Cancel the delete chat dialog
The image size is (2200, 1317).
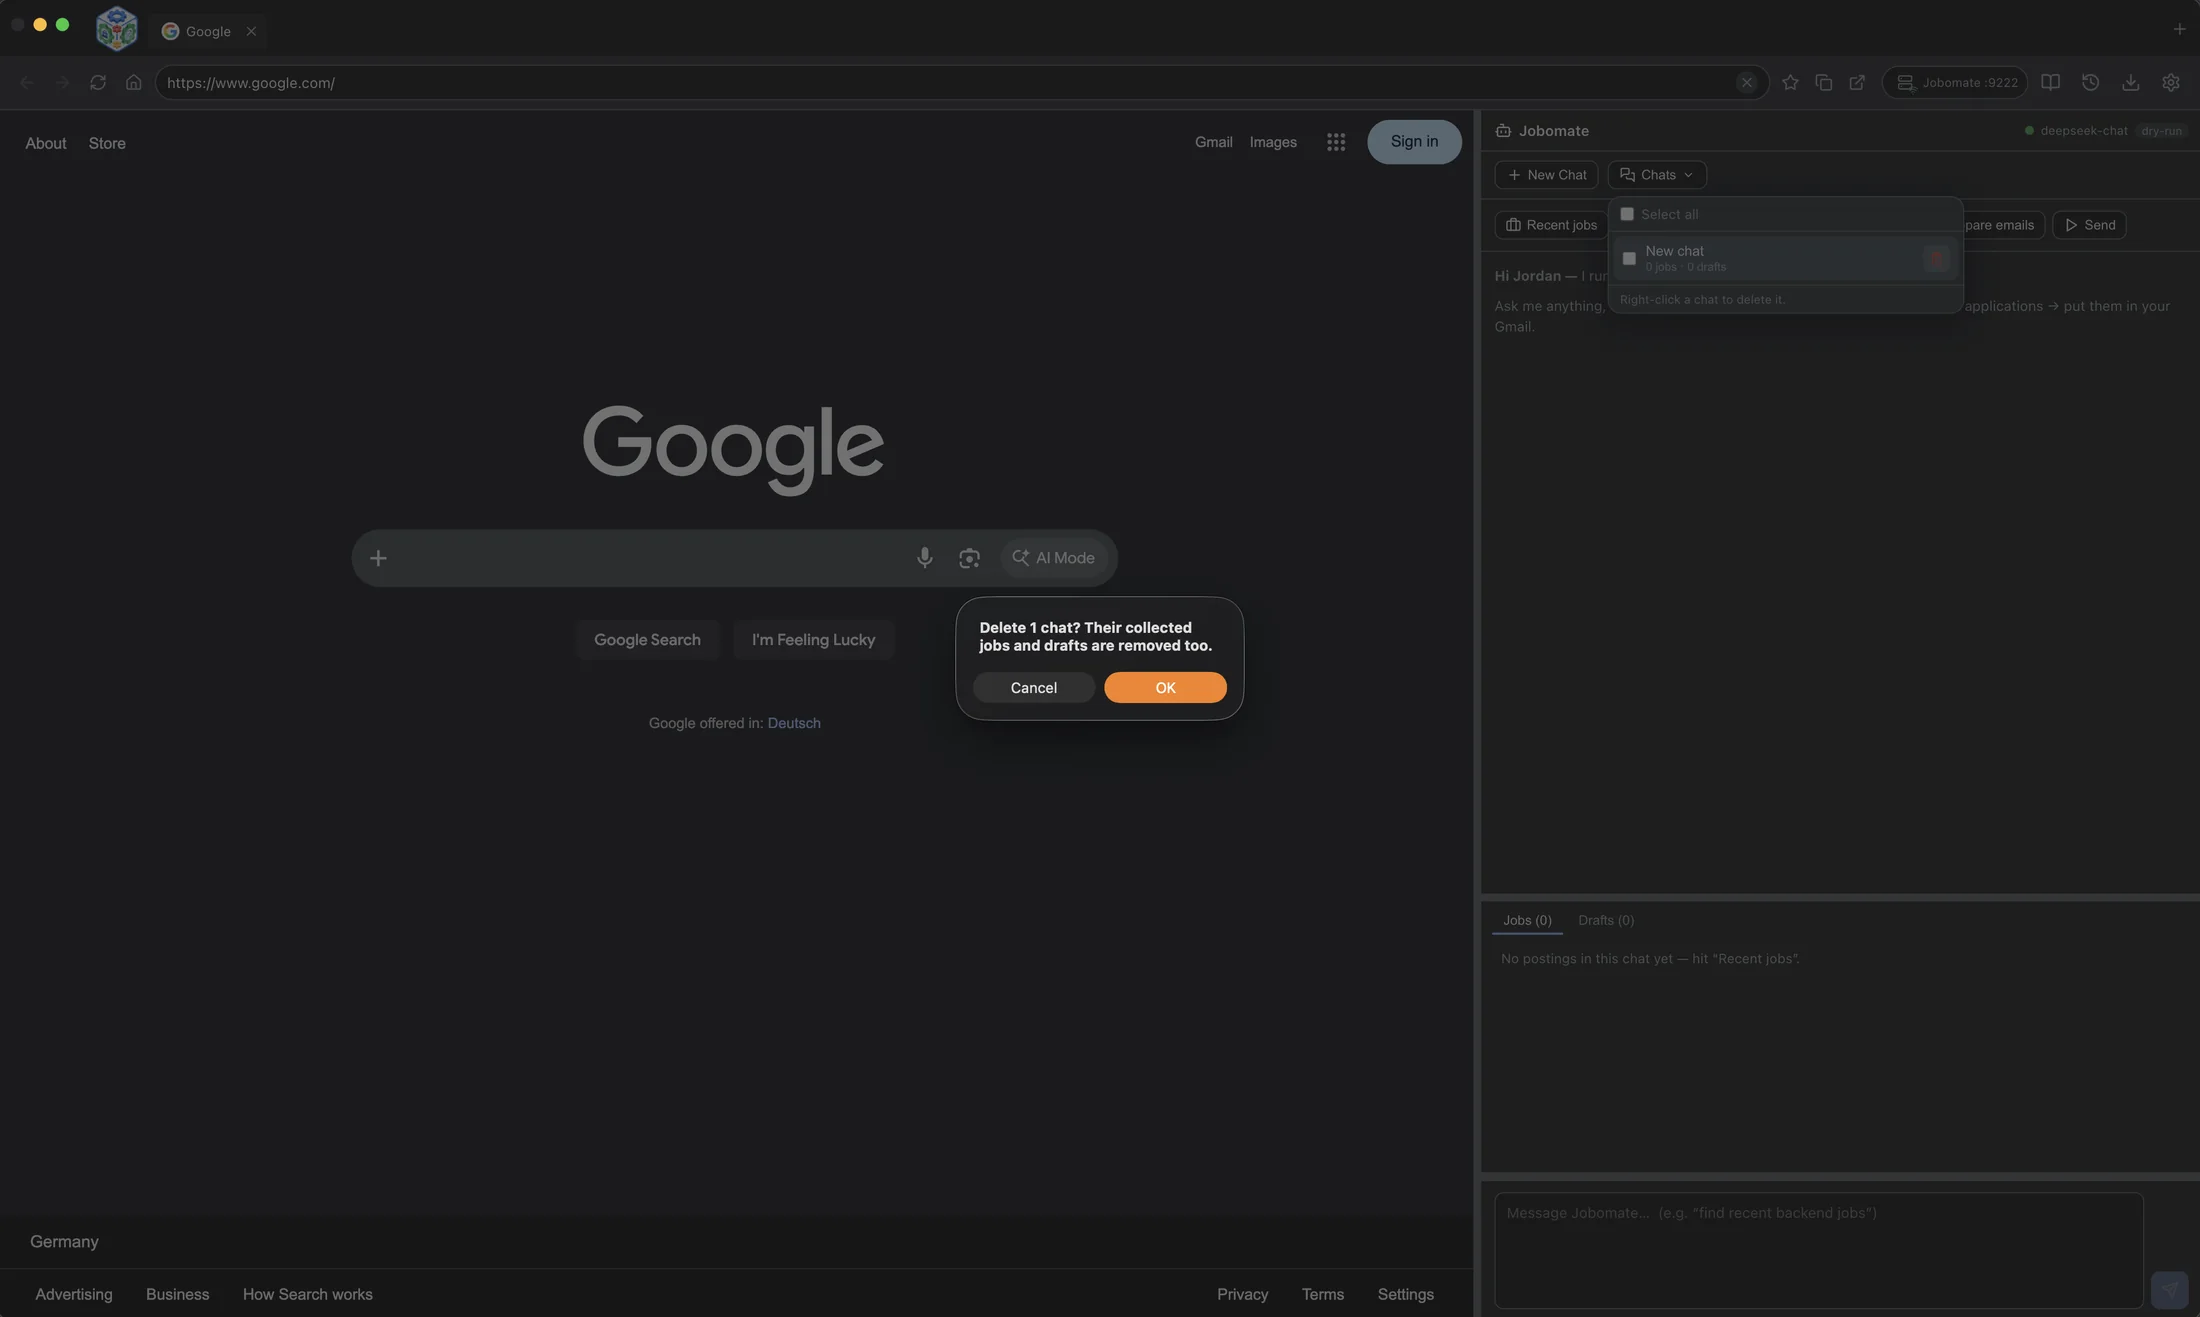pos(1033,687)
